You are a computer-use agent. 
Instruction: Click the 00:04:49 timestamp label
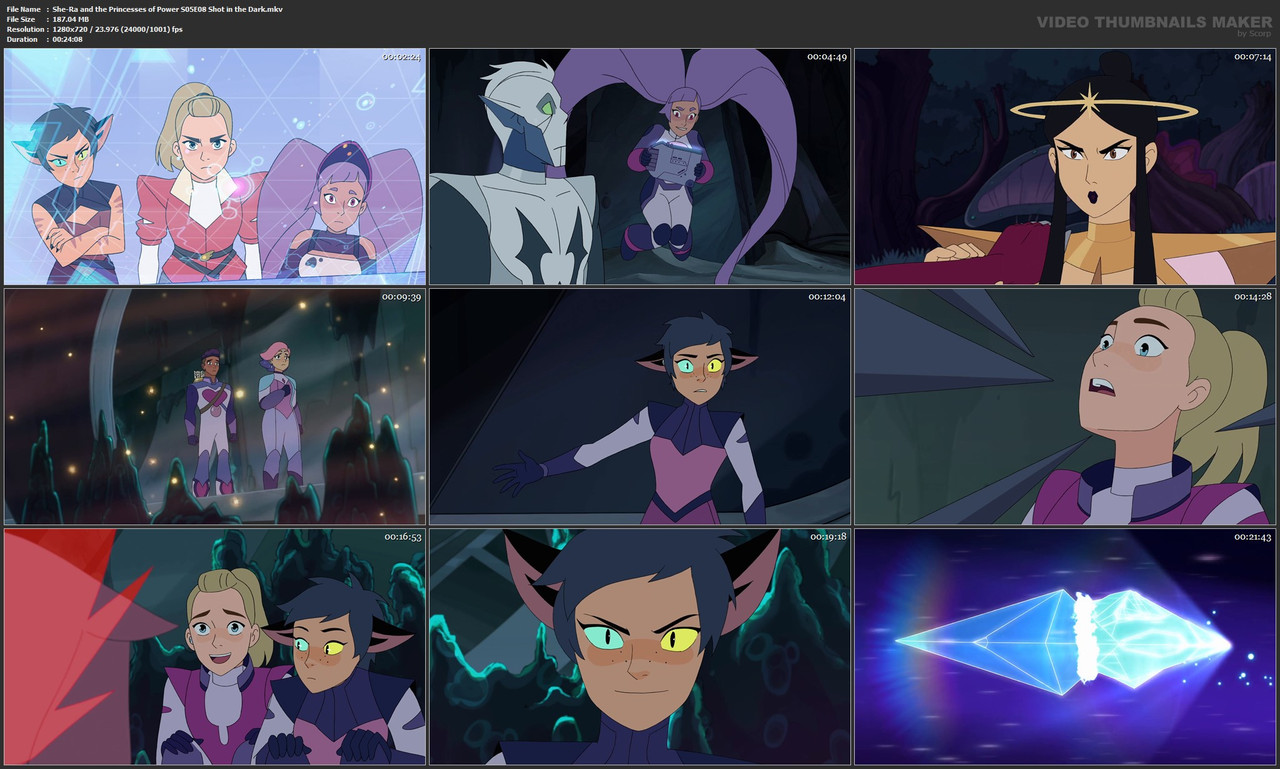coord(827,57)
